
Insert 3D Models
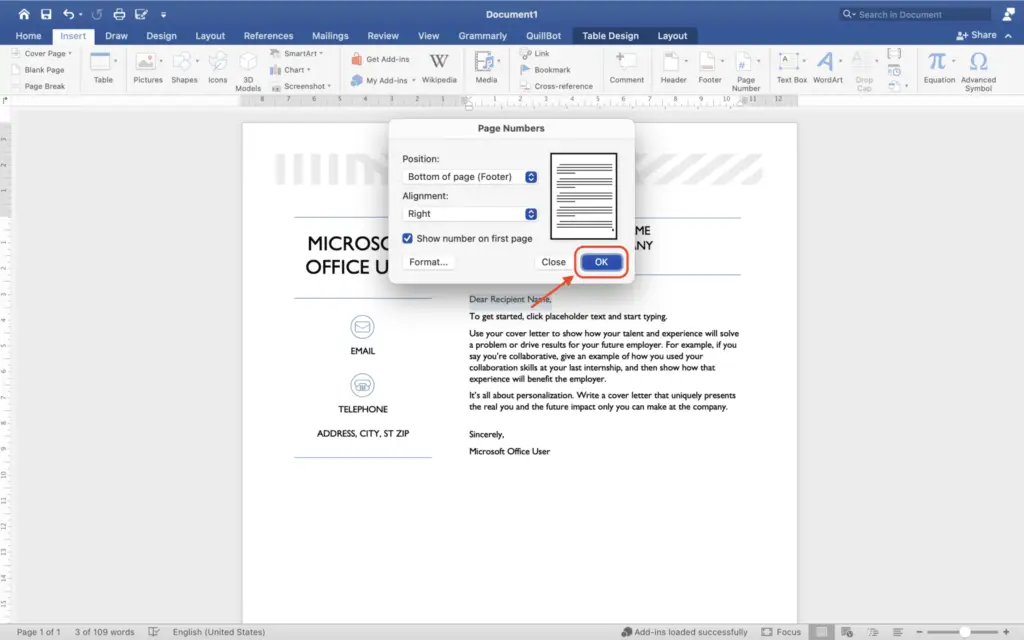[248, 71]
